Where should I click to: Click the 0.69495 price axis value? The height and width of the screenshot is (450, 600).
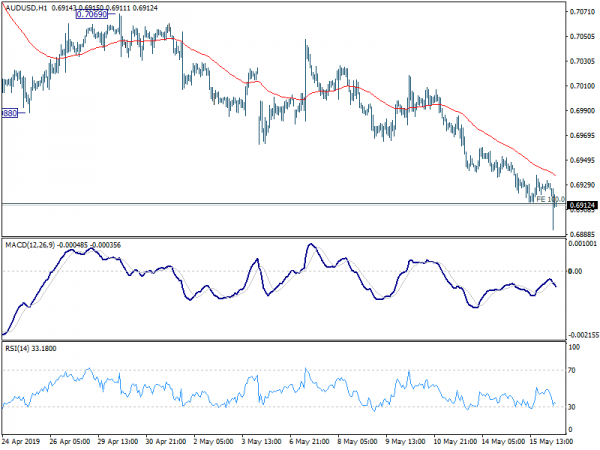pos(582,160)
